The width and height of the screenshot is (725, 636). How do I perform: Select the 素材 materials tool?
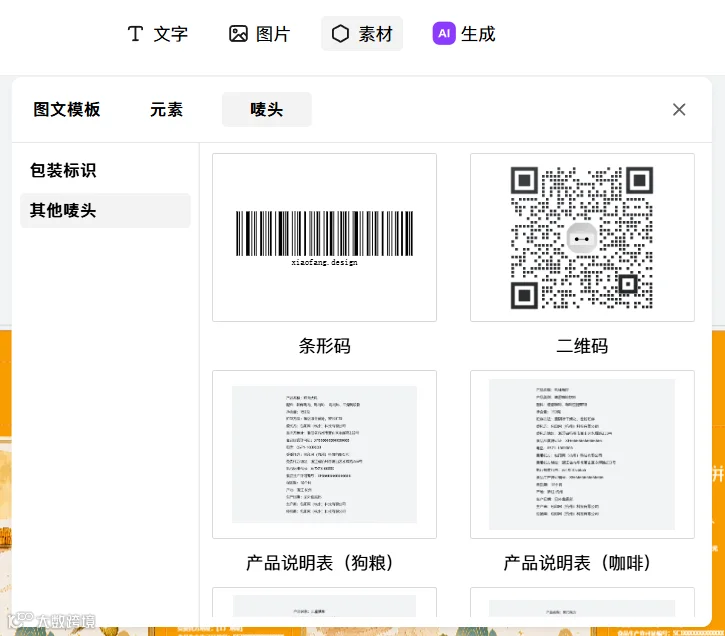(x=362, y=34)
